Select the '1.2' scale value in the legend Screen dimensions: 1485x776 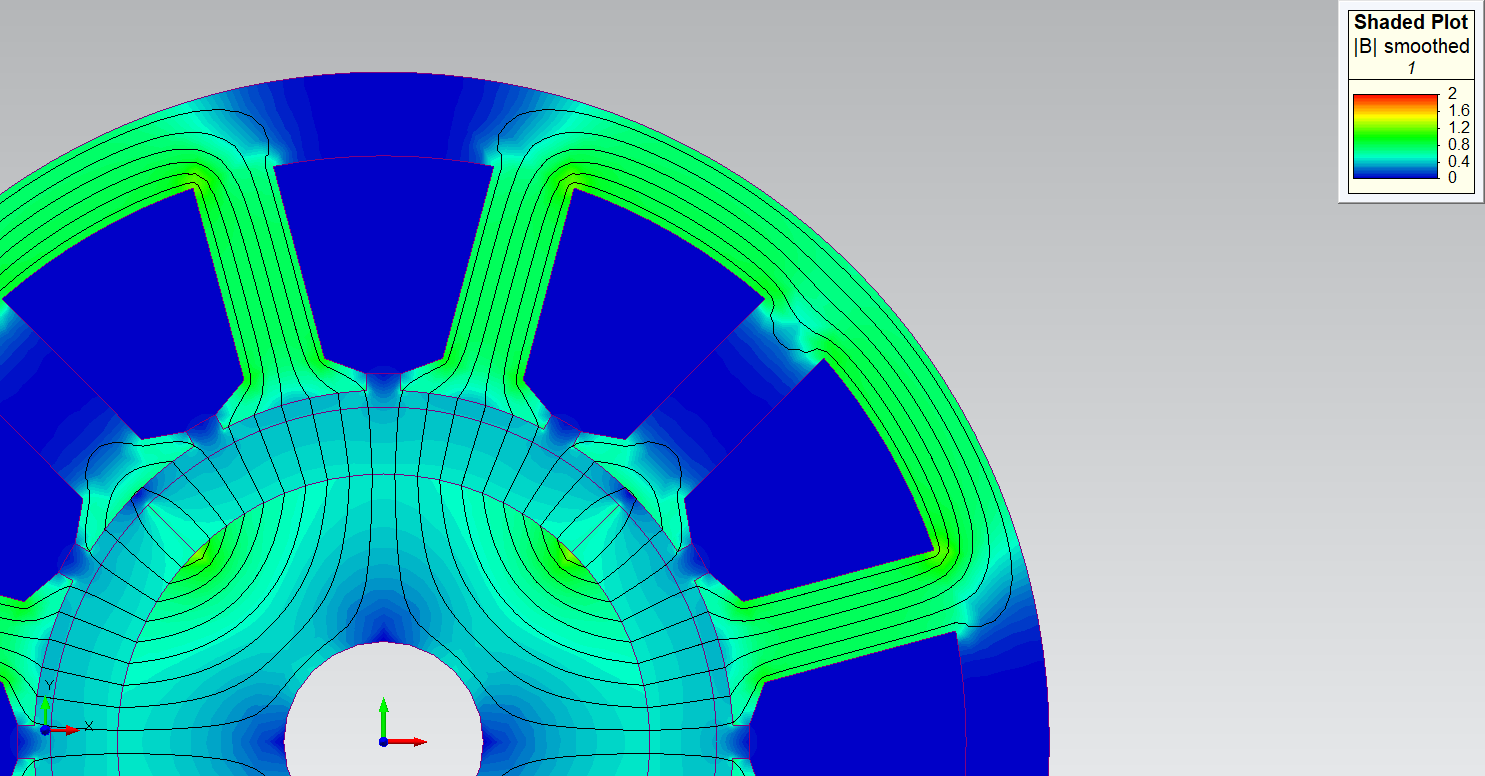tap(1458, 127)
